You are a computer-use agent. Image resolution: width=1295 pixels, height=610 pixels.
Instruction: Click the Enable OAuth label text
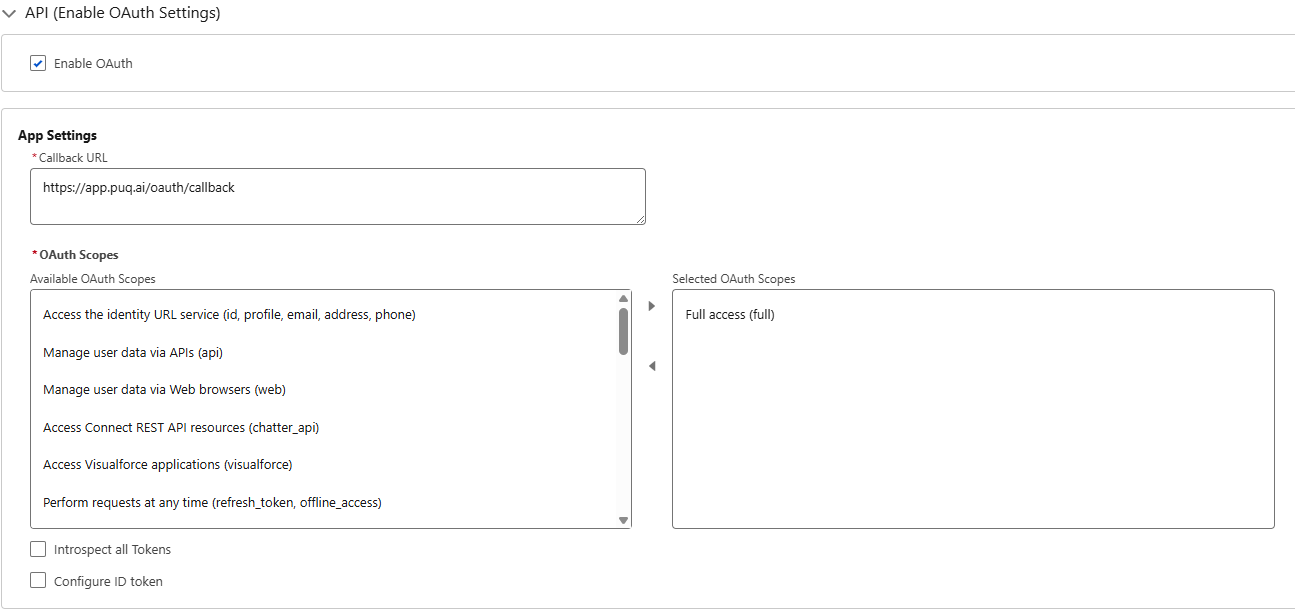93,64
